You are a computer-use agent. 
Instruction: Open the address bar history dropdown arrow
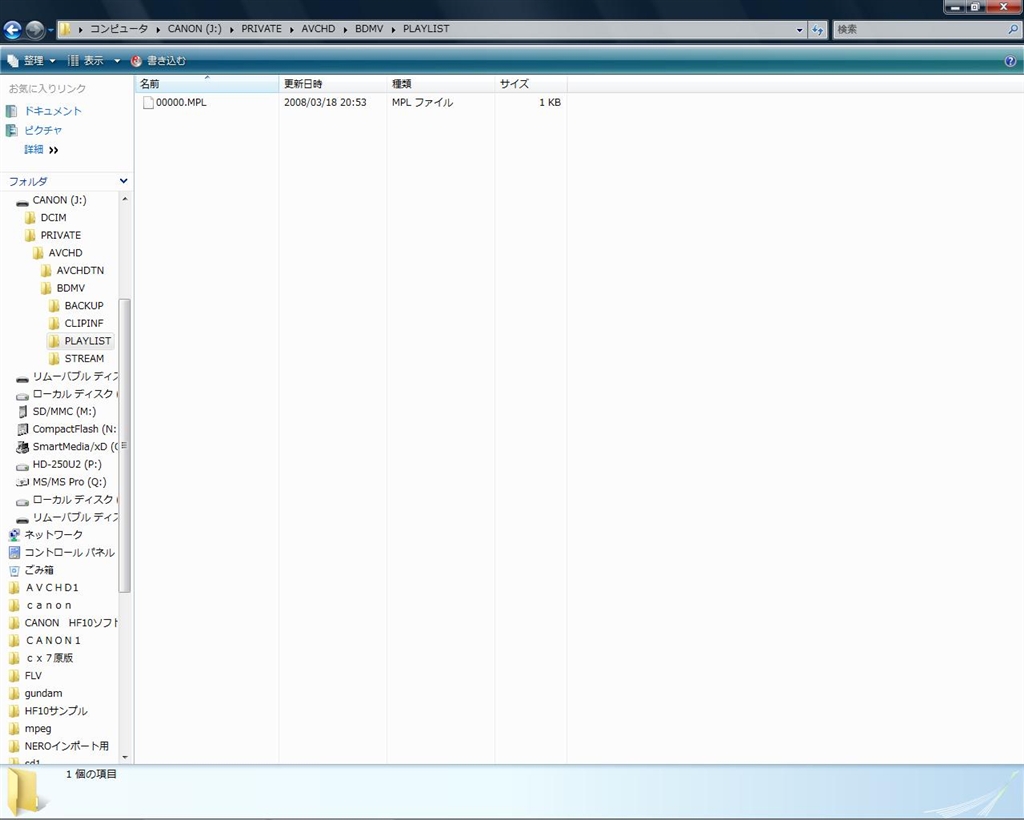[799, 29]
